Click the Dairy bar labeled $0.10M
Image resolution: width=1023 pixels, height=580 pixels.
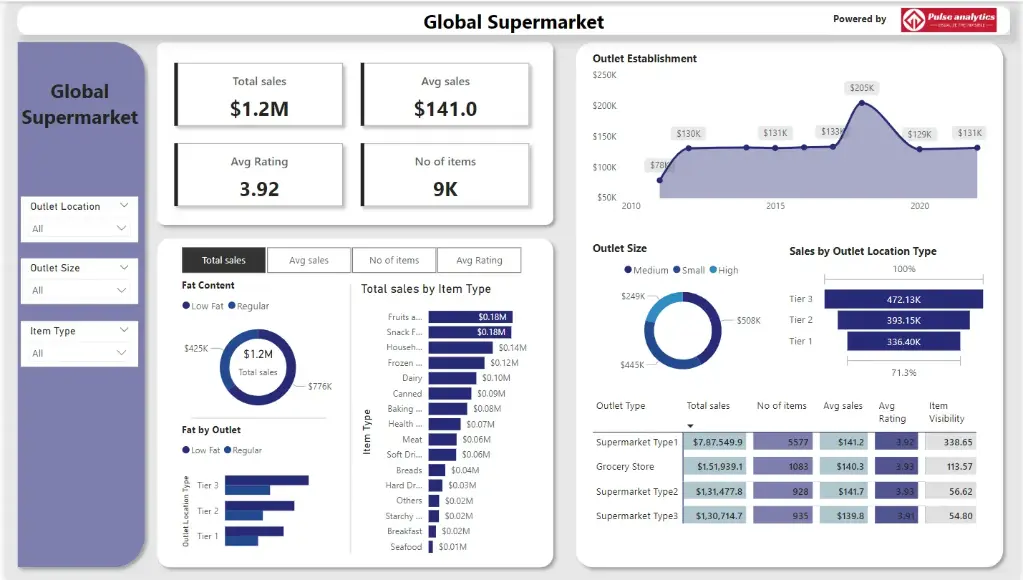[x=452, y=378]
